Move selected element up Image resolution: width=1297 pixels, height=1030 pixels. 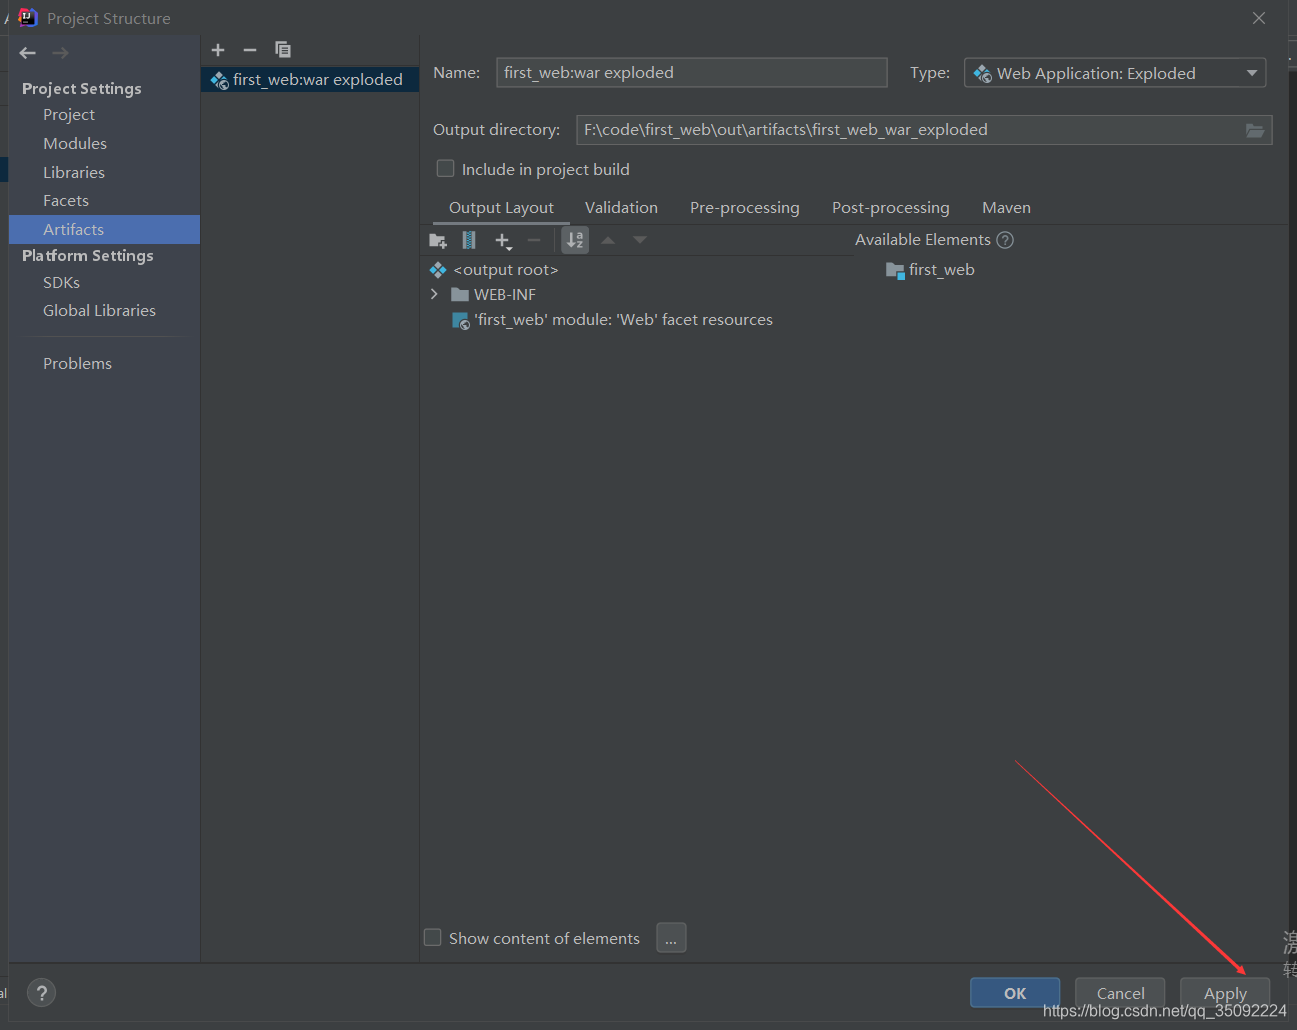[608, 240]
